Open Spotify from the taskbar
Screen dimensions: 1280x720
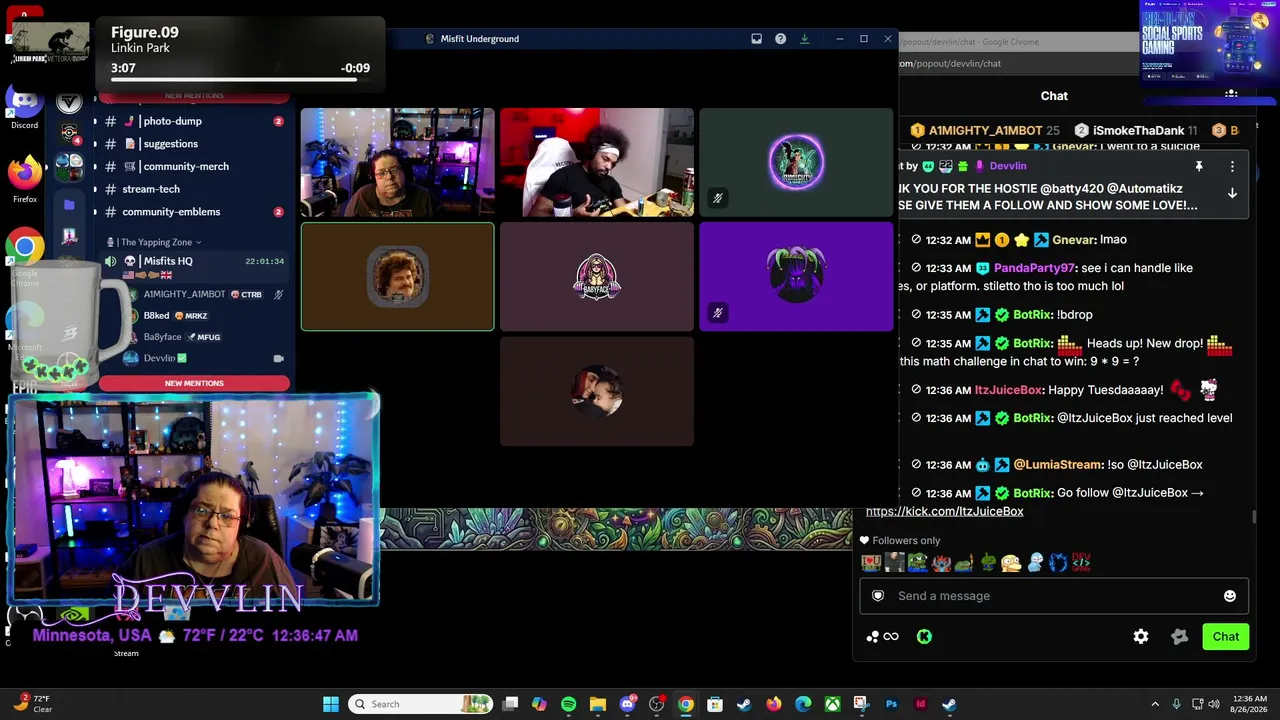569,704
